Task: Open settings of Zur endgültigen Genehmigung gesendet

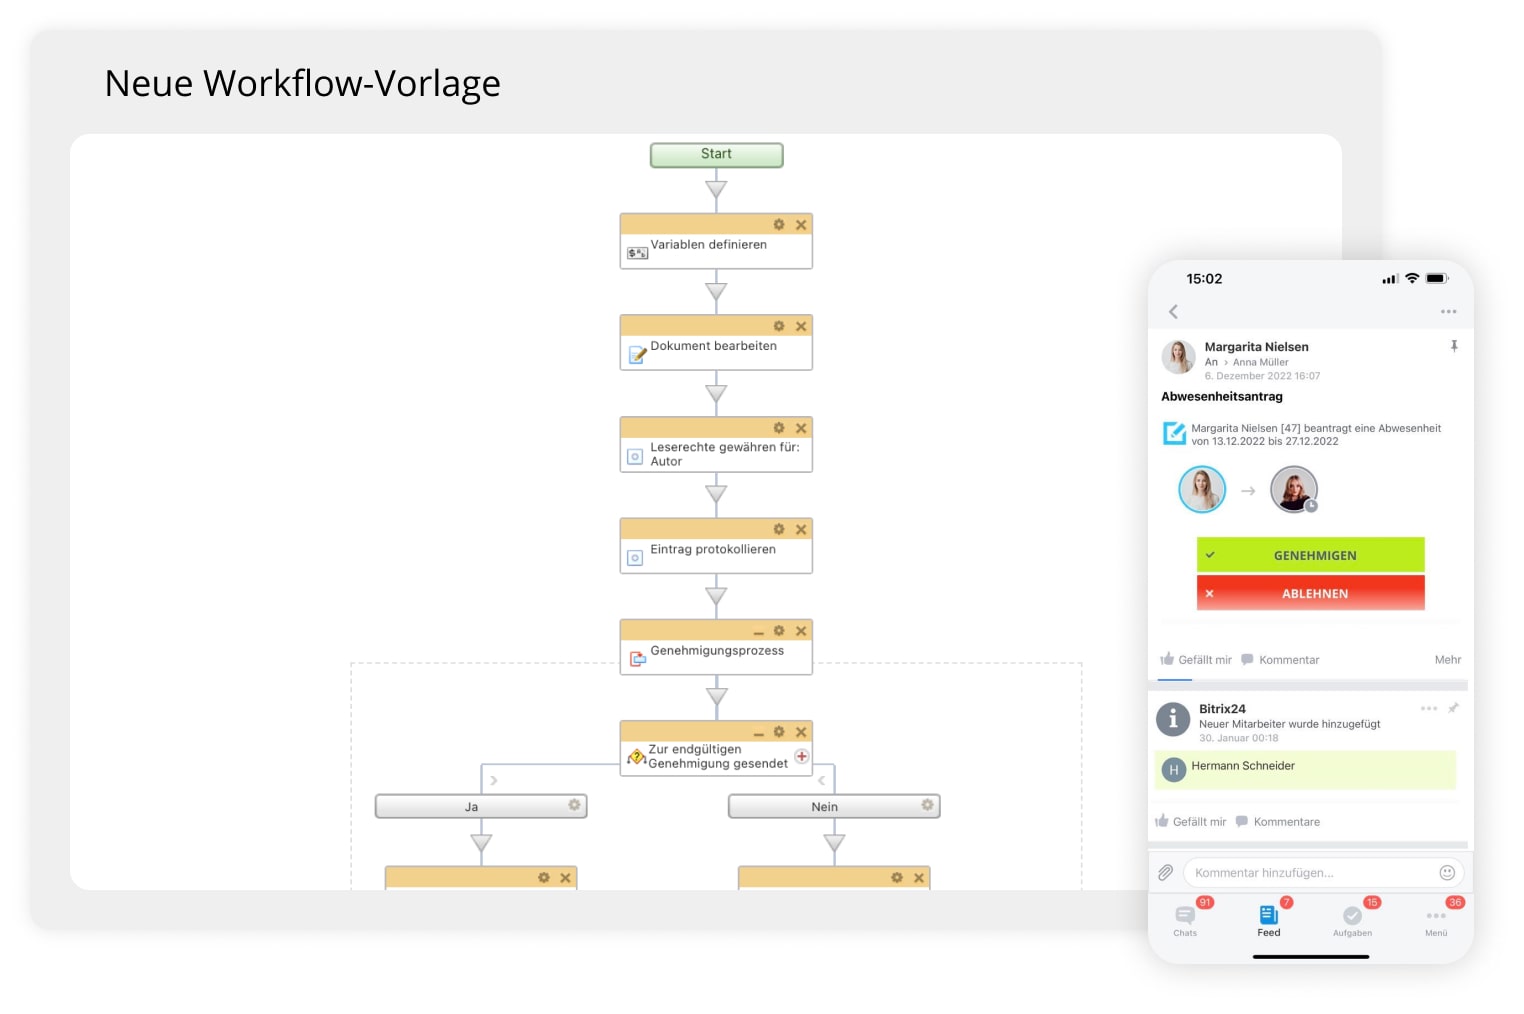Action: click(779, 732)
